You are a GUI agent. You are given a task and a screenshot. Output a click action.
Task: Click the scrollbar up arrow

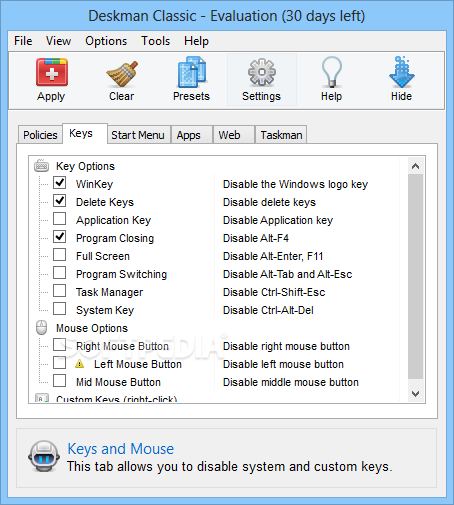point(415,166)
